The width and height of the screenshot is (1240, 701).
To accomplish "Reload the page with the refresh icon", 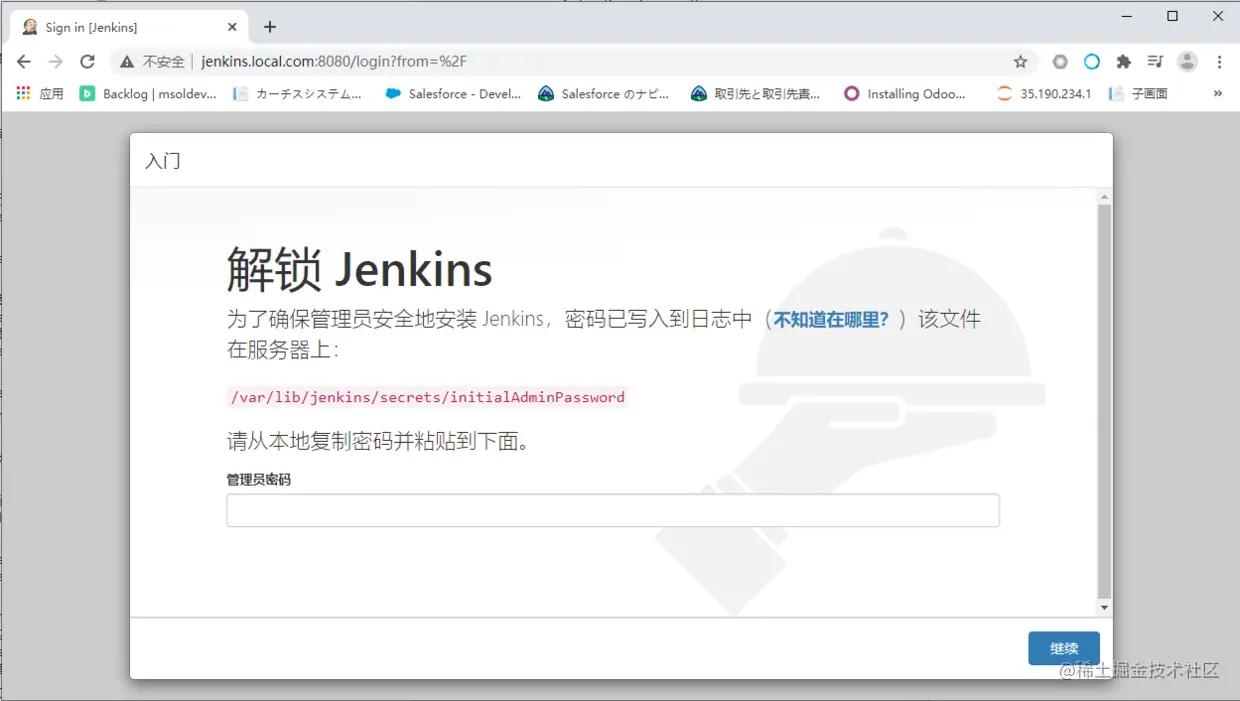I will click(x=88, y=62).
